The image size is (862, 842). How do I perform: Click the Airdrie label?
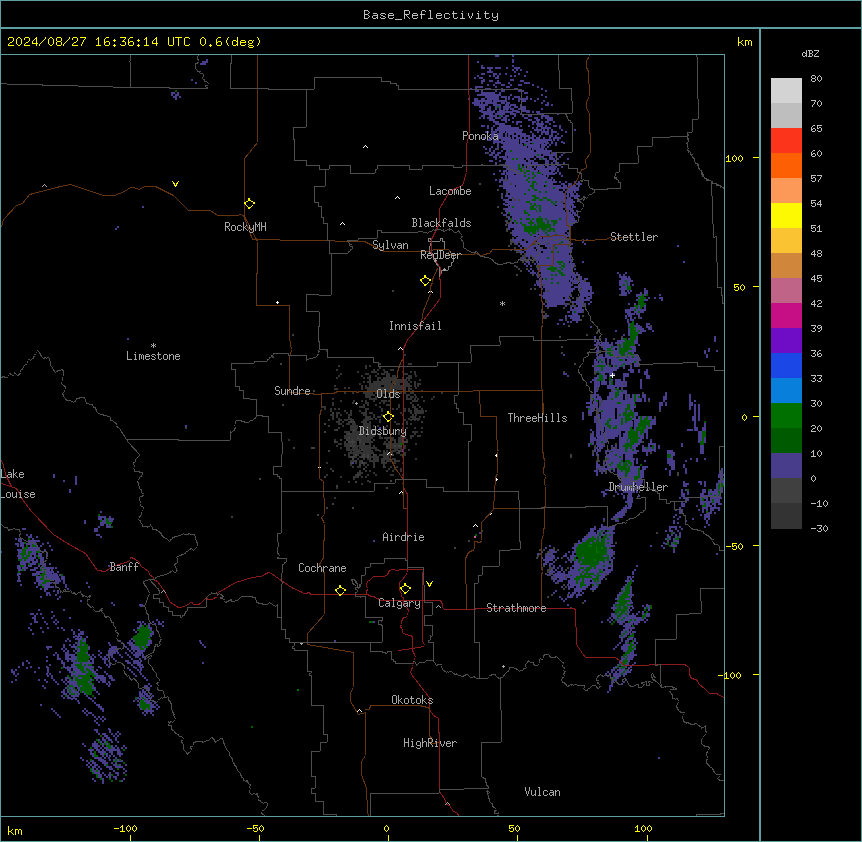(x=403, y=537)
